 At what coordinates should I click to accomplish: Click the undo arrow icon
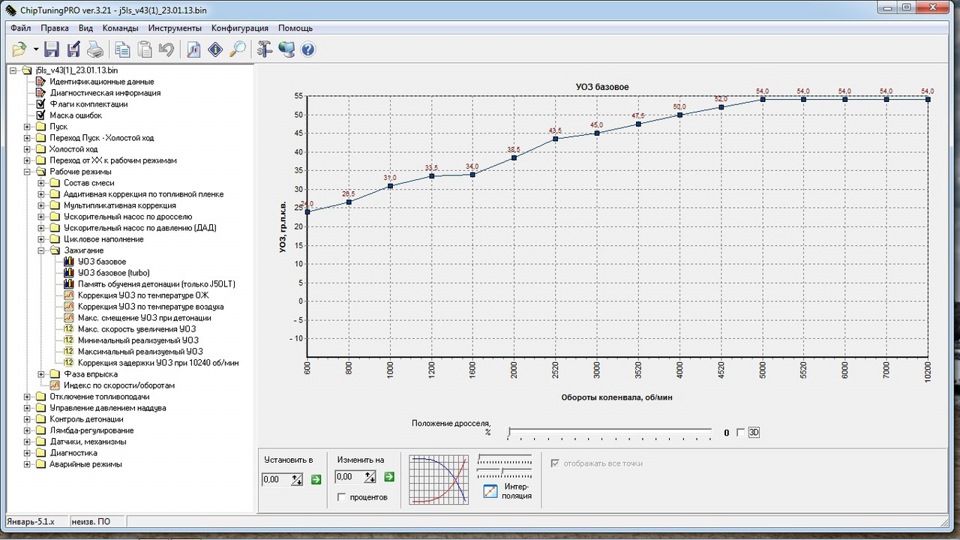pyautogui.click(x=166, y=50)
